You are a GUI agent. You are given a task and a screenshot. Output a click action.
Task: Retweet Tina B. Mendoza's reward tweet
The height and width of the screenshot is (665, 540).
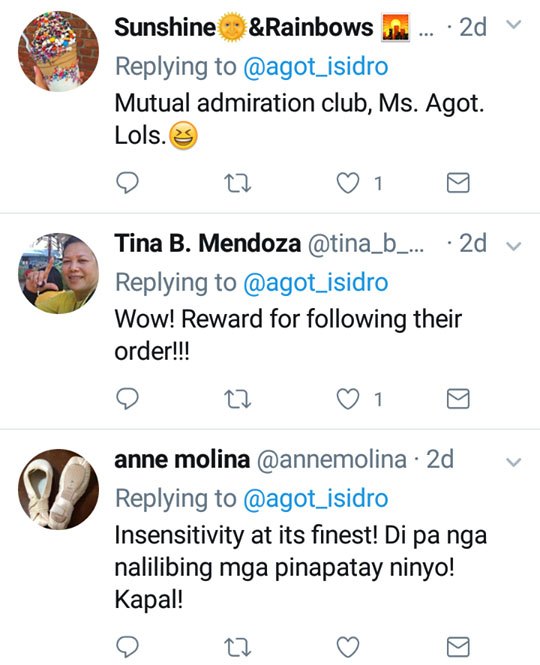click(x=238, y=399)
